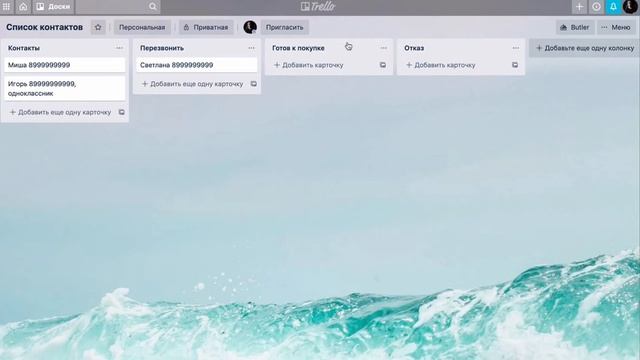Image resolution: width=640 pixels, height=360 pixels.
Task: Open the apps grid menu icon
Action: coord(6,7)
